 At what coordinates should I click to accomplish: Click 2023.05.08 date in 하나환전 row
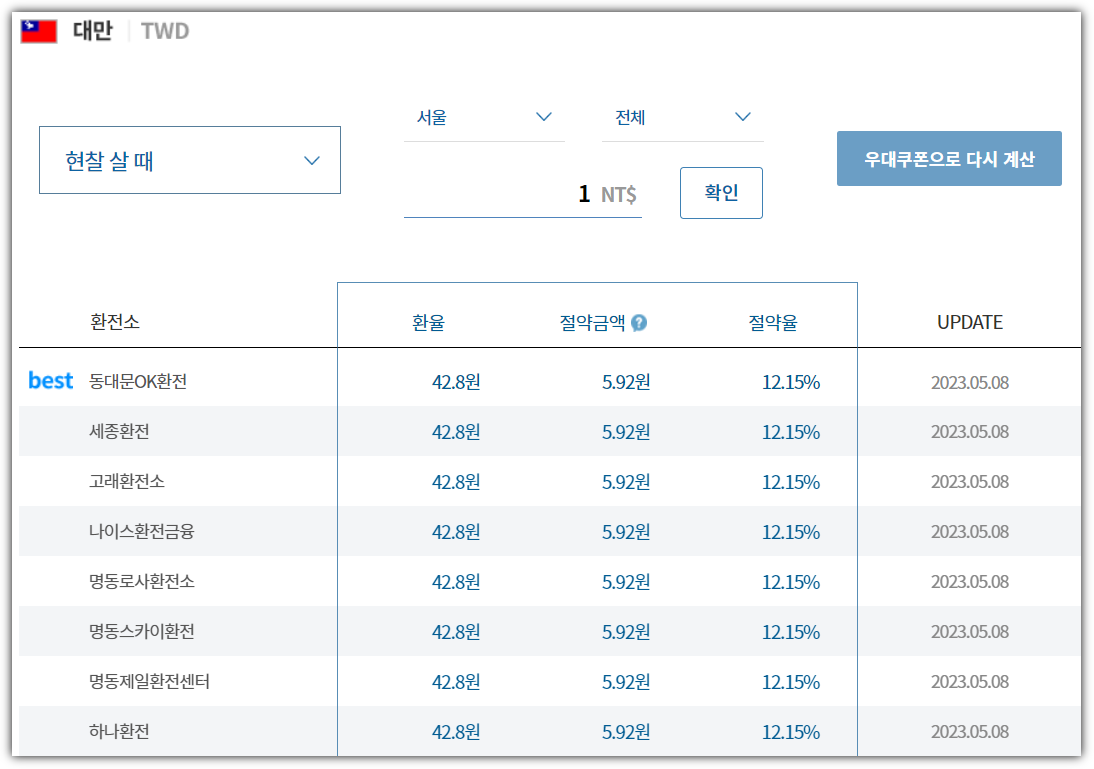click(970, 732)
